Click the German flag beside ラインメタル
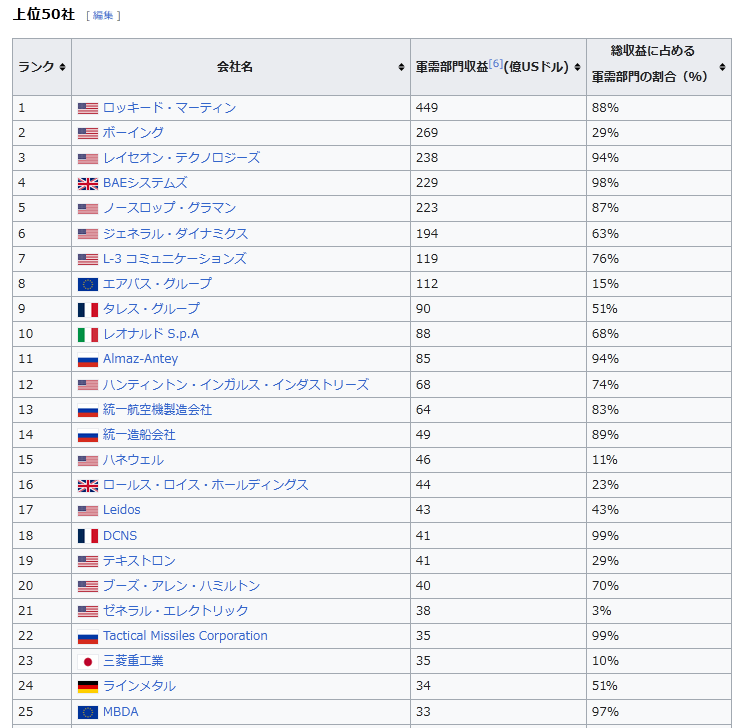The image size is (740, 728). click(x=88, y=686)
